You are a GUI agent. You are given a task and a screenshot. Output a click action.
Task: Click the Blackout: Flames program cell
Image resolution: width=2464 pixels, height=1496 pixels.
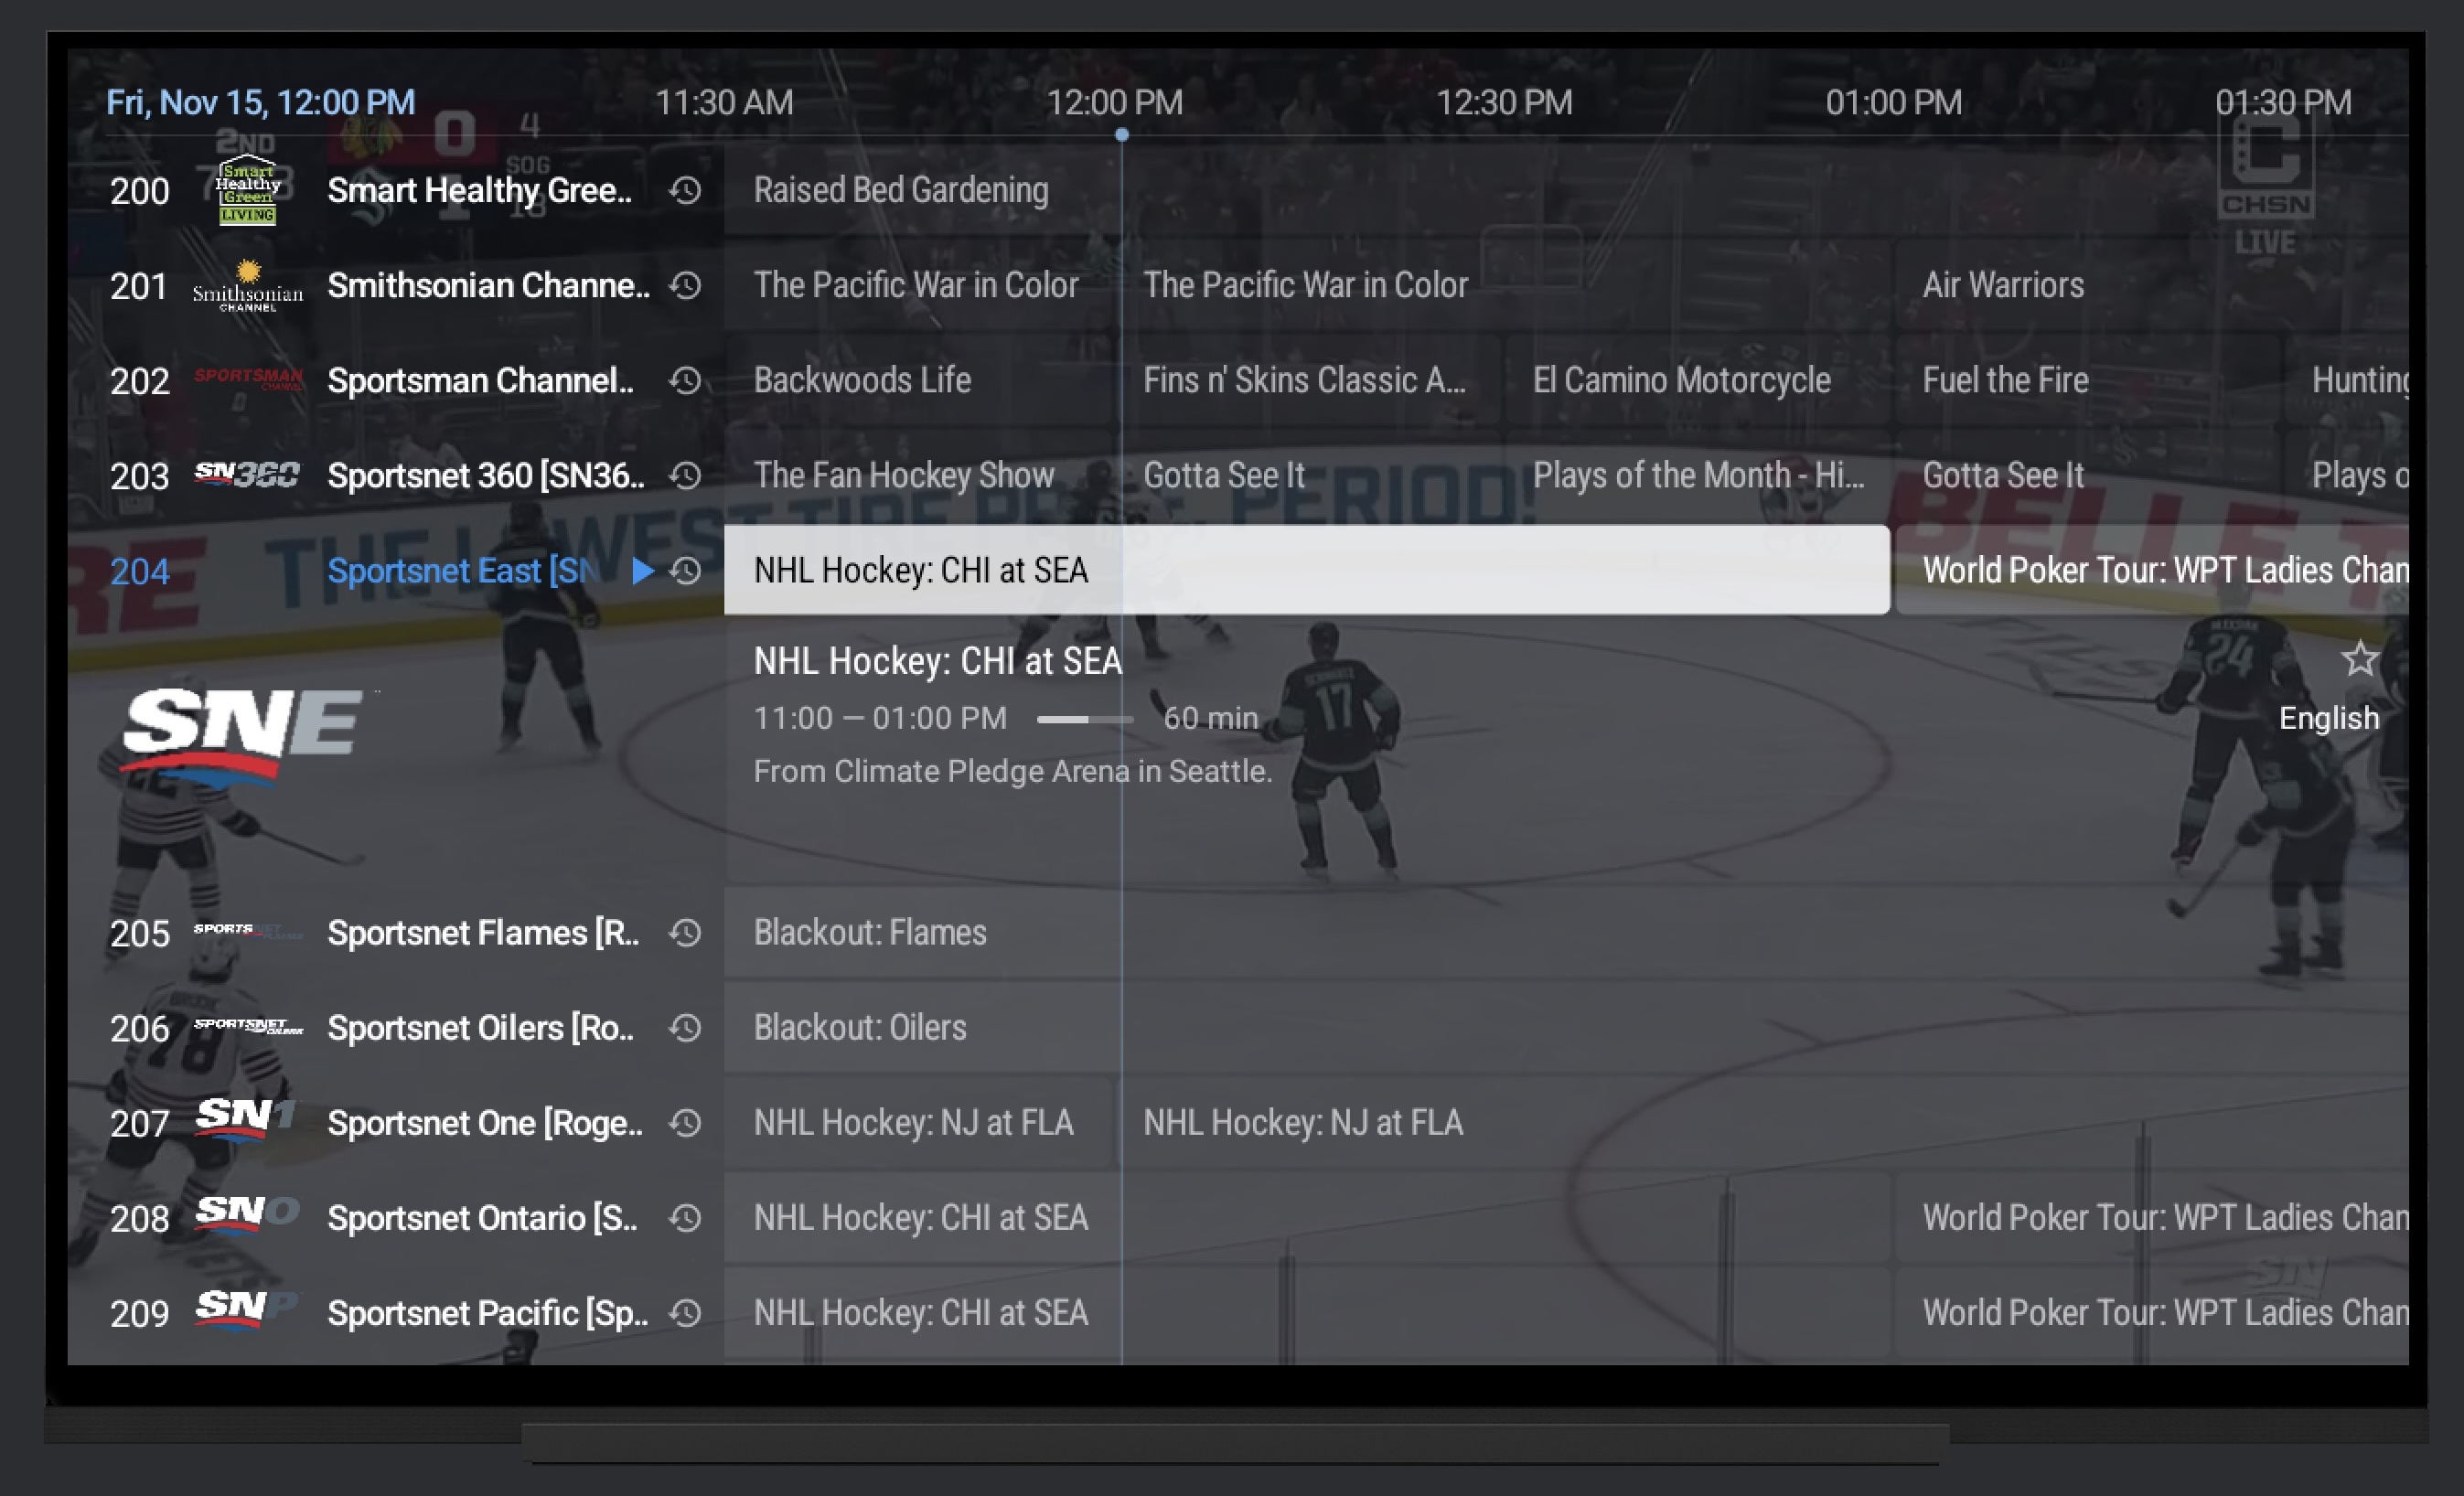pos(870,932)
